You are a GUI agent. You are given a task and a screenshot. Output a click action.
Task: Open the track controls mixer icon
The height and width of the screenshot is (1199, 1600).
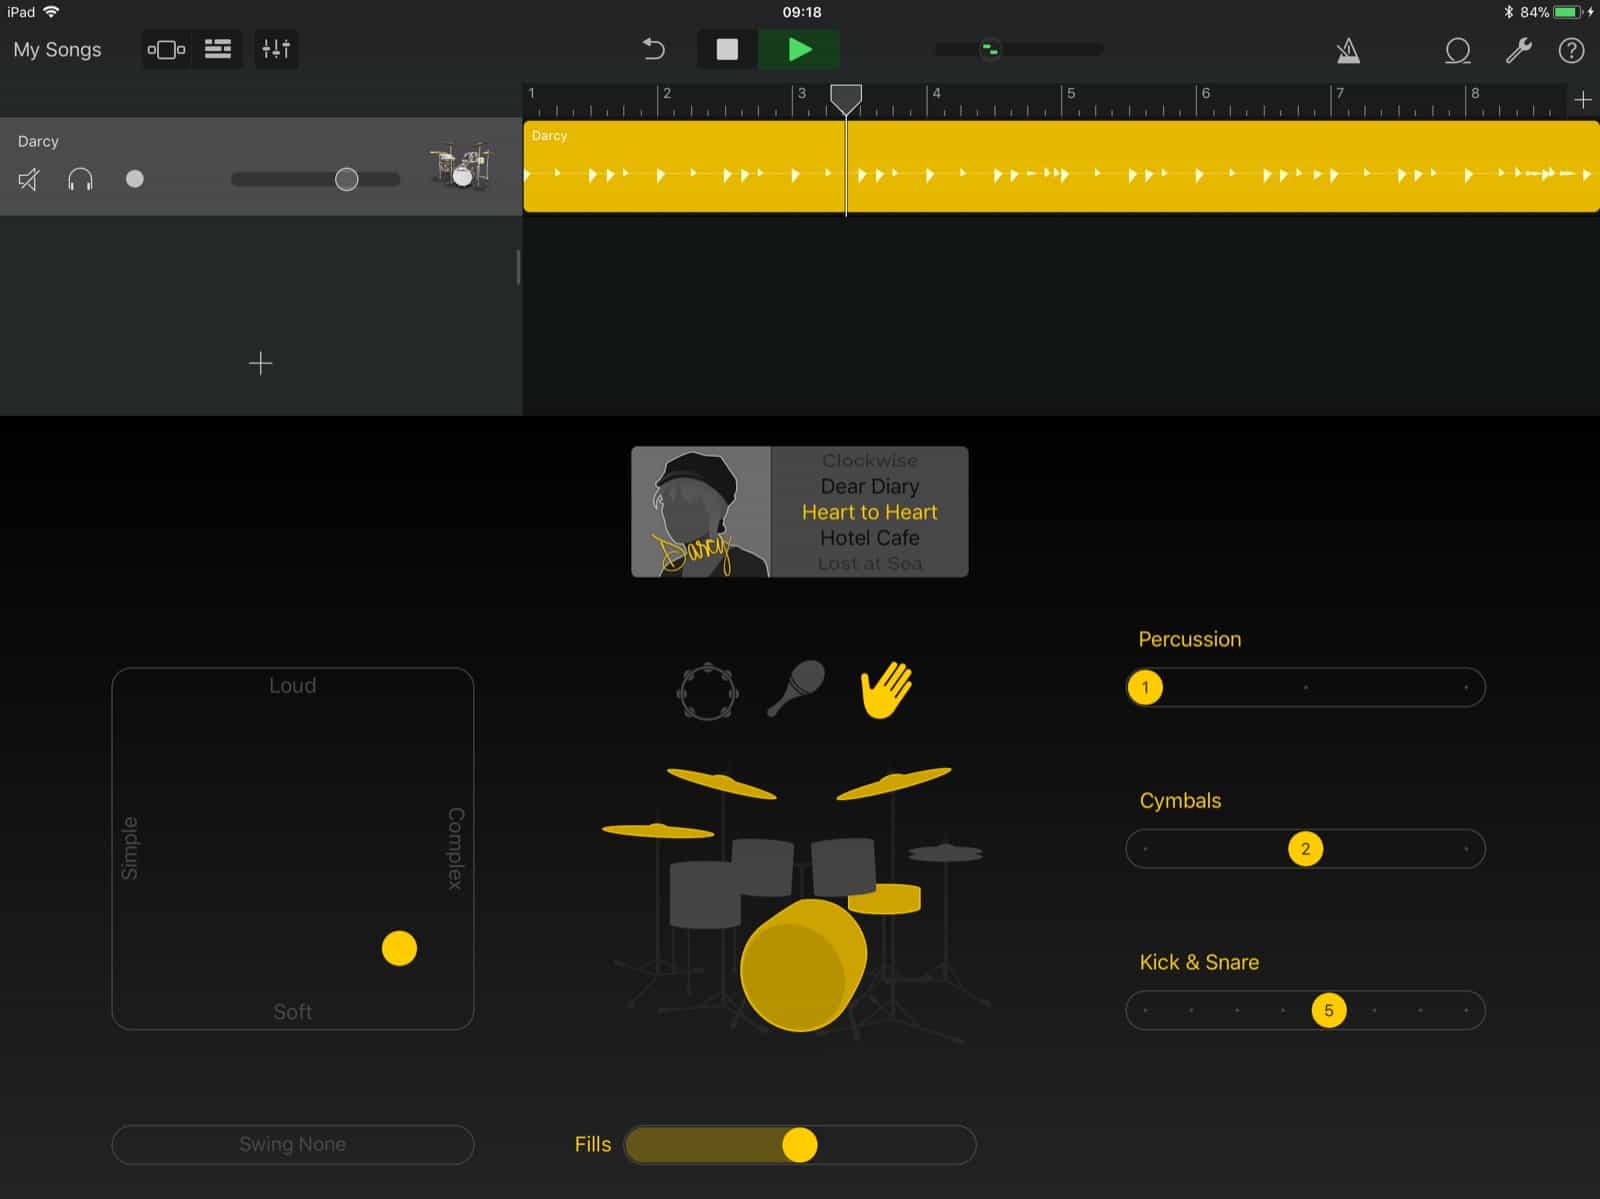275,49
